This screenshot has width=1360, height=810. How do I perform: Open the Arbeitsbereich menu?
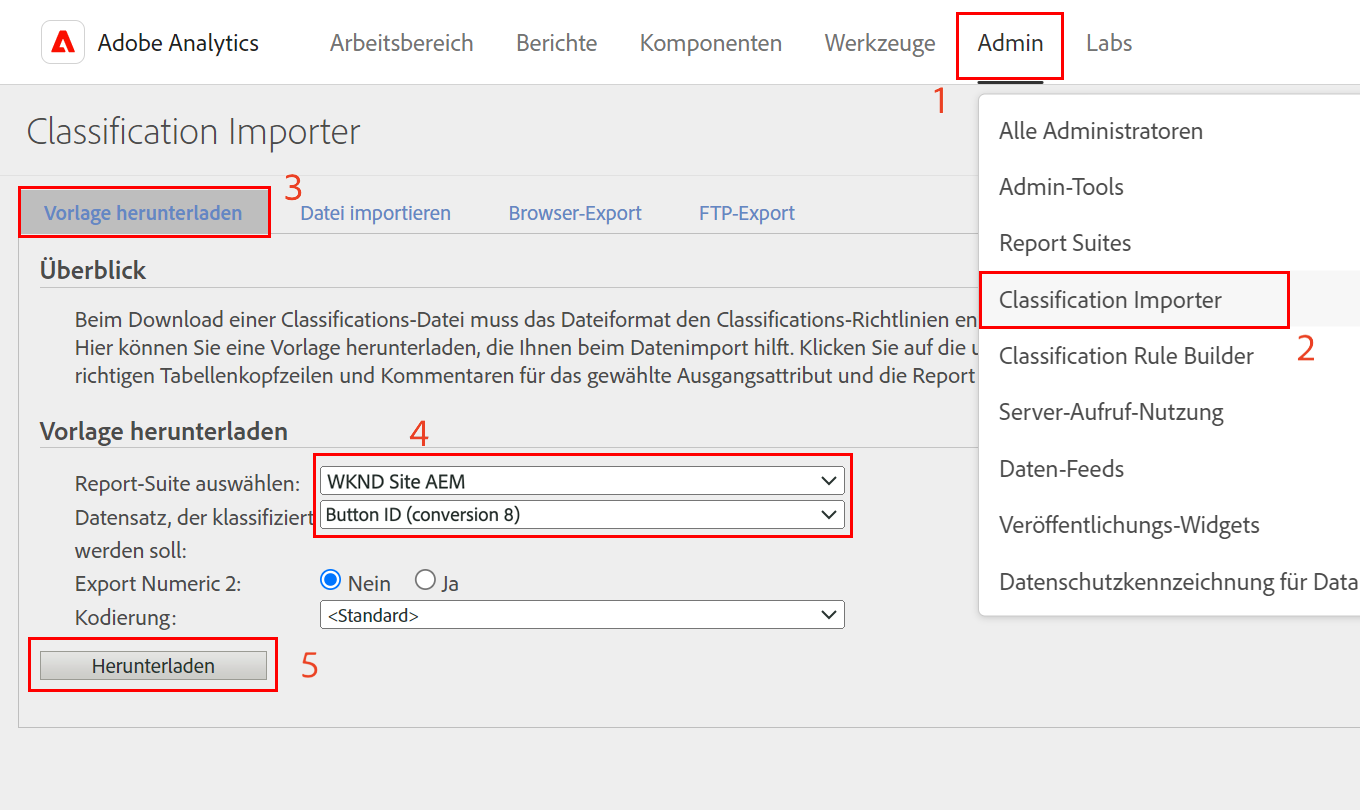(x=402, y=43)
